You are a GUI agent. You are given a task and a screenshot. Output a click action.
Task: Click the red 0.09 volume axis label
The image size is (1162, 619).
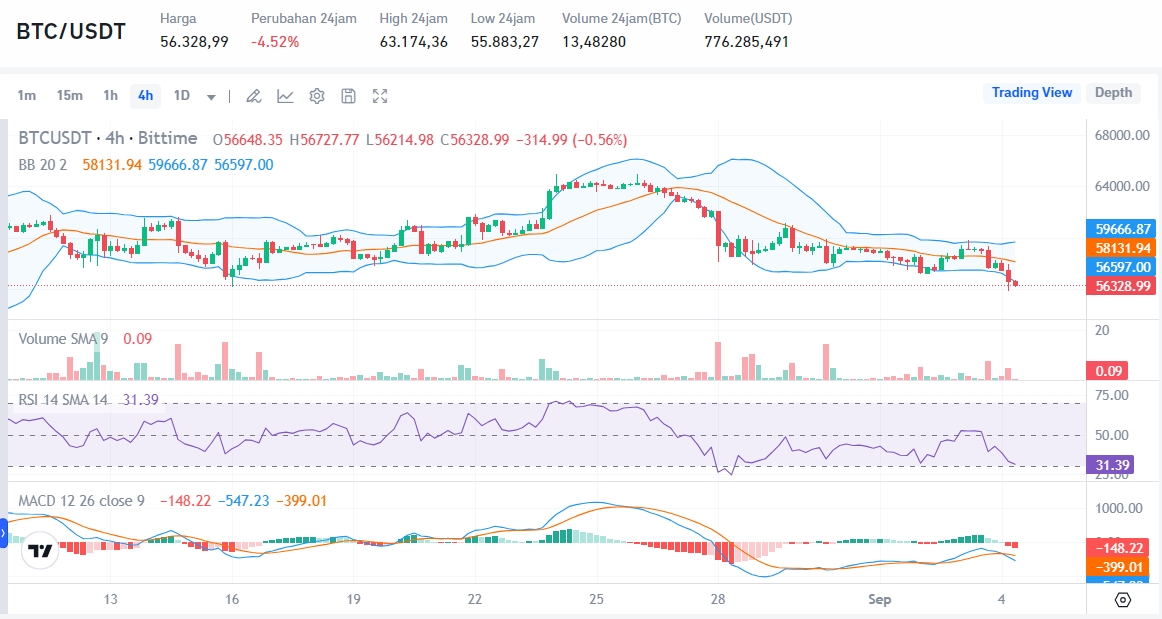(1108, 371)
